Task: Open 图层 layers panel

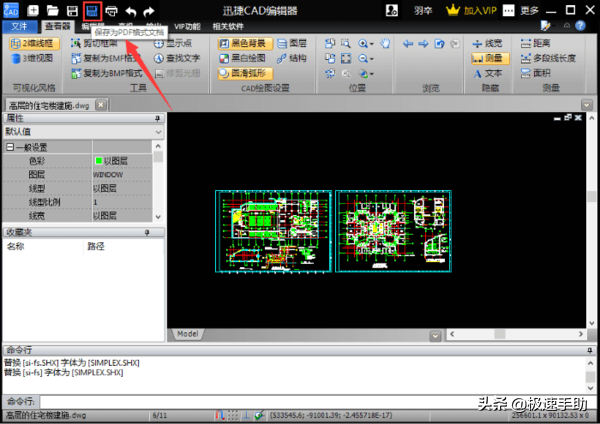Action: coord(292,43)
